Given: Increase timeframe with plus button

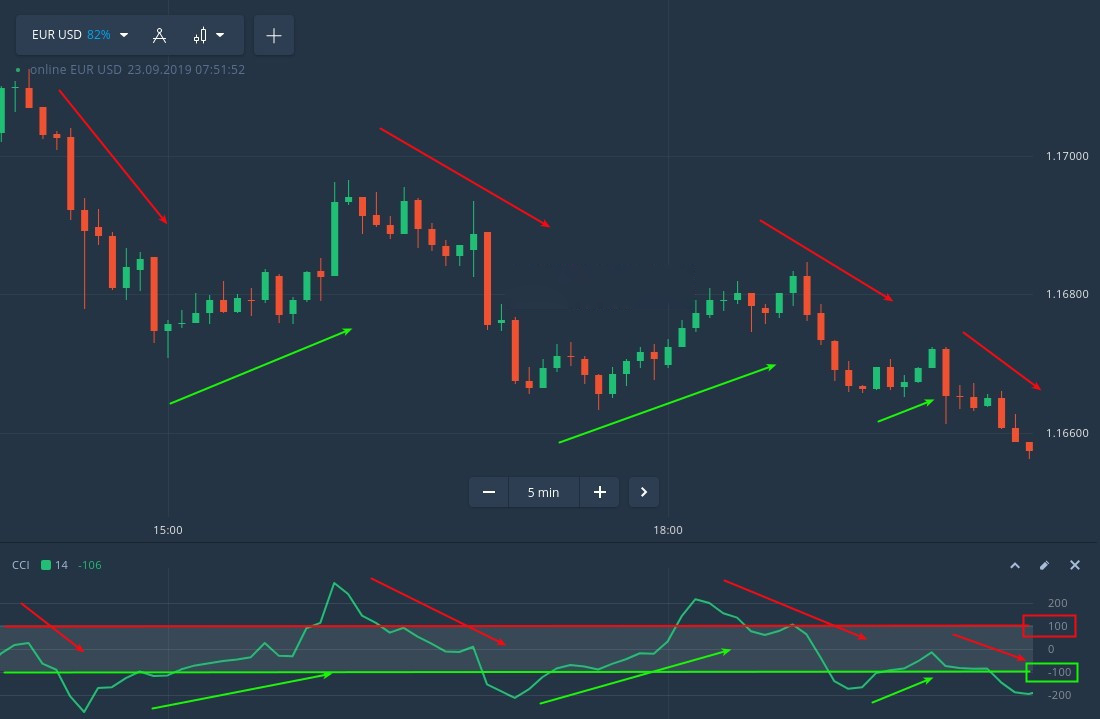Looking at the screenshot, I should point(600,492).
